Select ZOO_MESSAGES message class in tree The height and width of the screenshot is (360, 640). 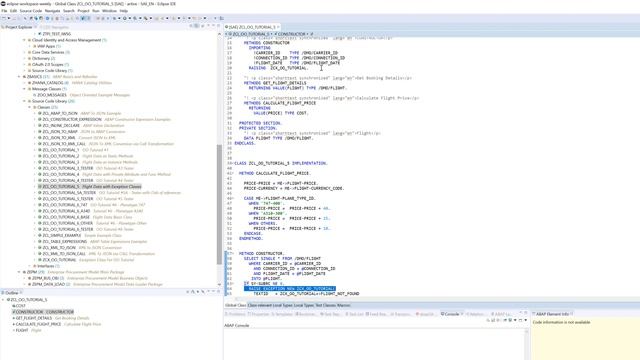52,95
